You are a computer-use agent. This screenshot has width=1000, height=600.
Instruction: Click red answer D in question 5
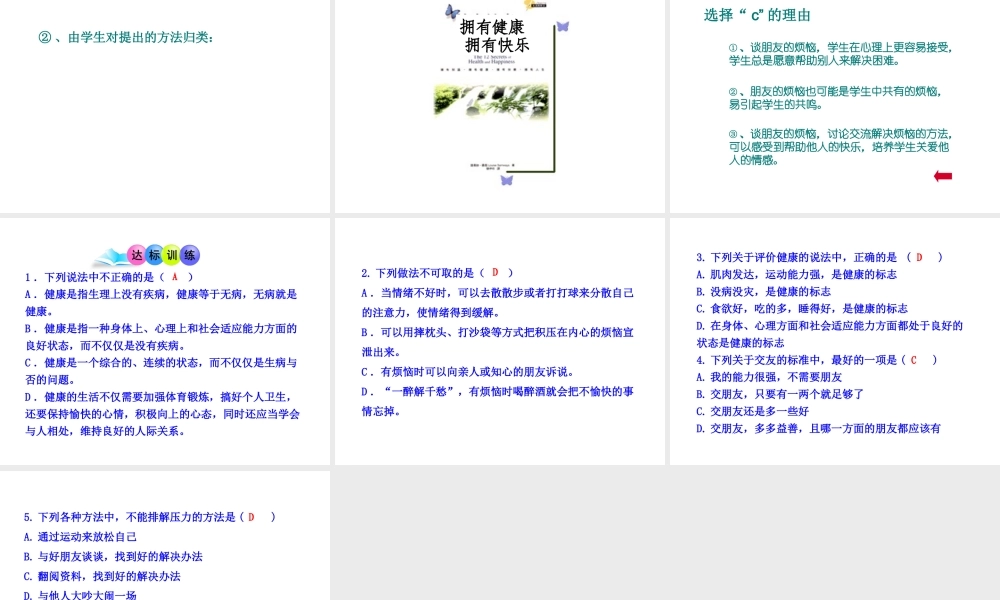coord(251,517)
